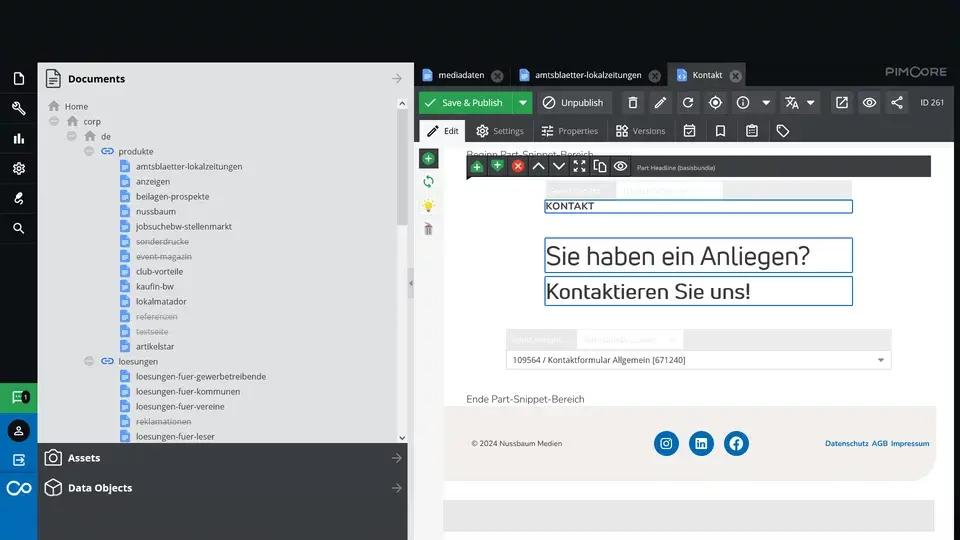Move the Part Headline block up
The image size is (960, 540).
tap(538, 167)
